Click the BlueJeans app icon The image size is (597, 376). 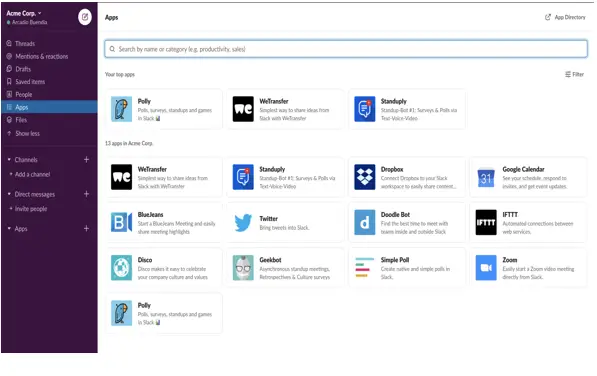tap(121, 222)
